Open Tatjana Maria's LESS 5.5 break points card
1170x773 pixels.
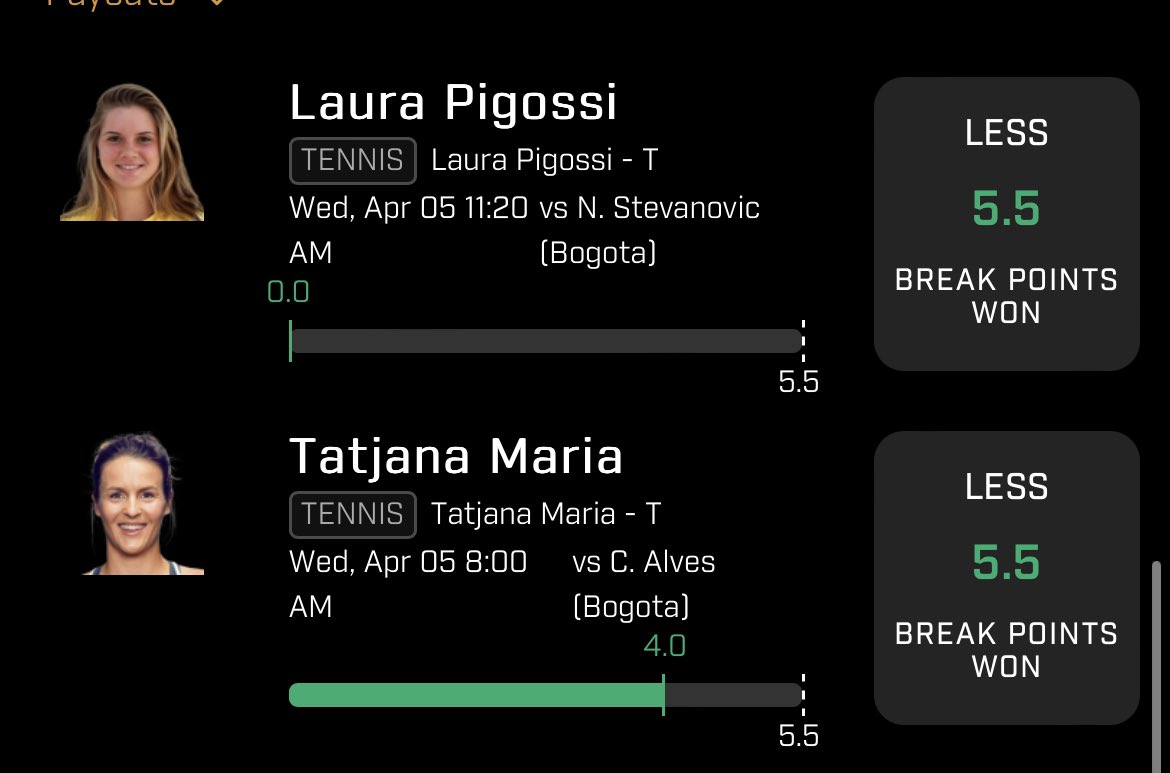1007,578
